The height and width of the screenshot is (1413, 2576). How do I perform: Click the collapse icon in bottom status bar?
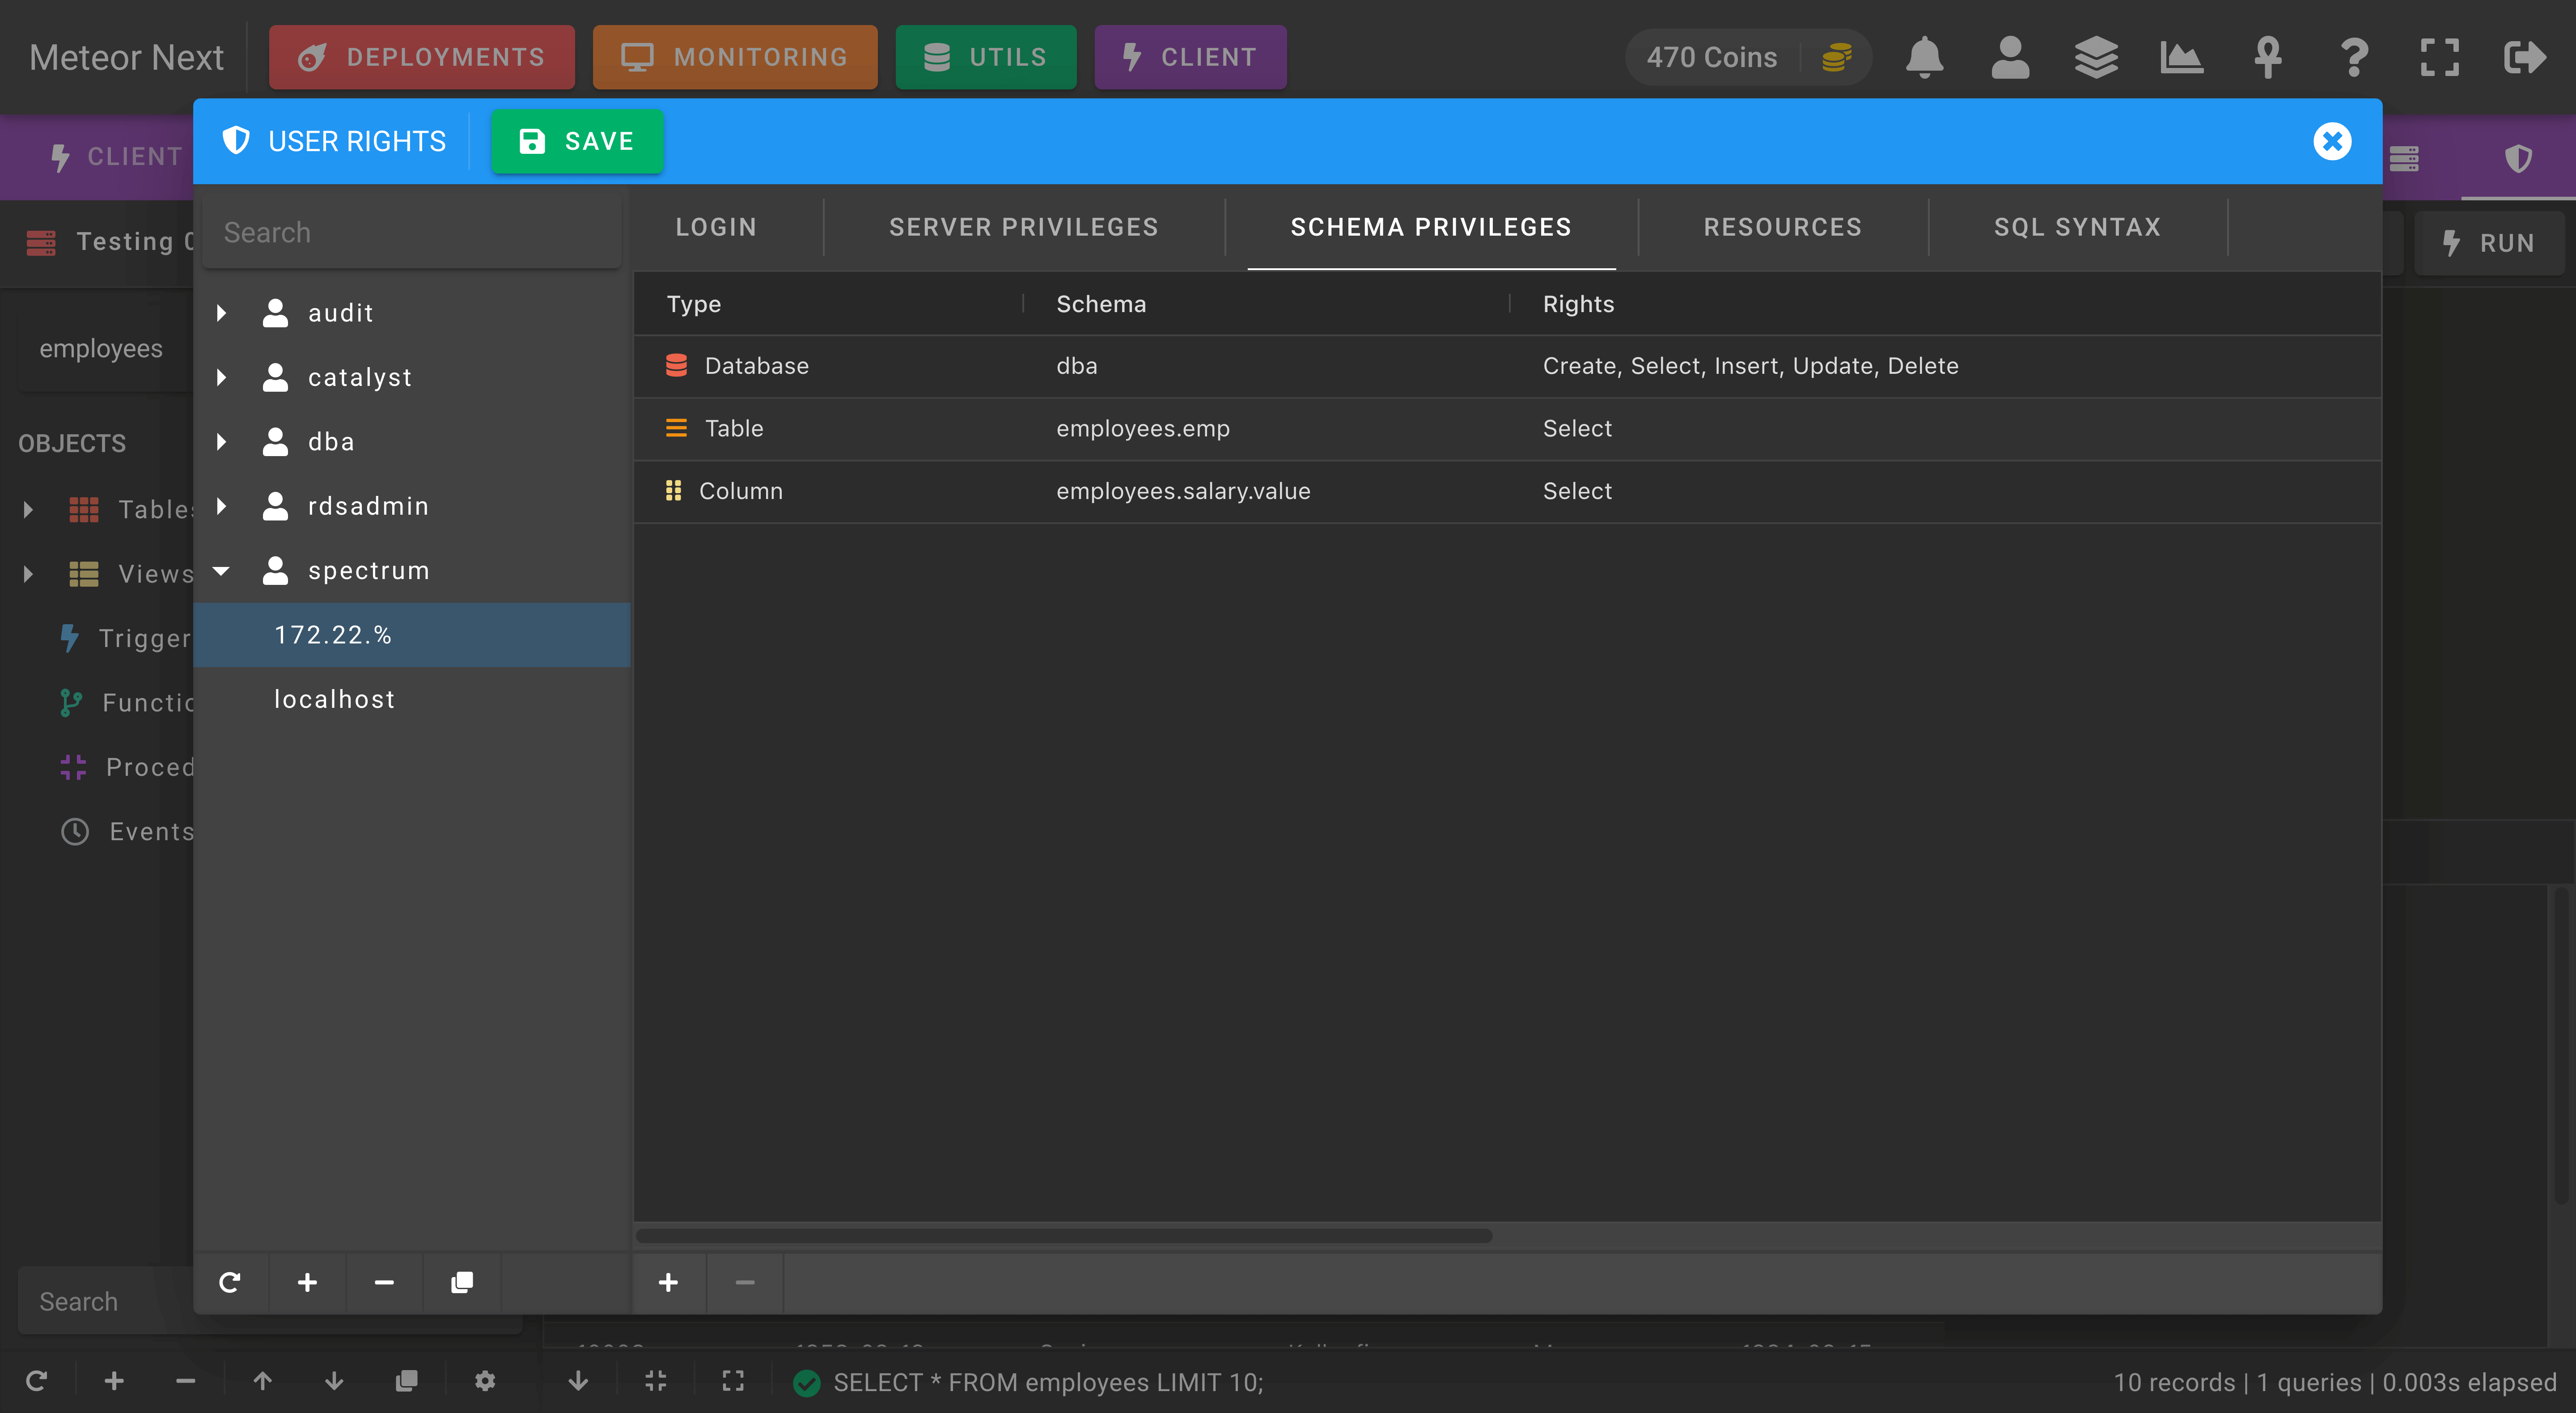tap(656, 1381)
